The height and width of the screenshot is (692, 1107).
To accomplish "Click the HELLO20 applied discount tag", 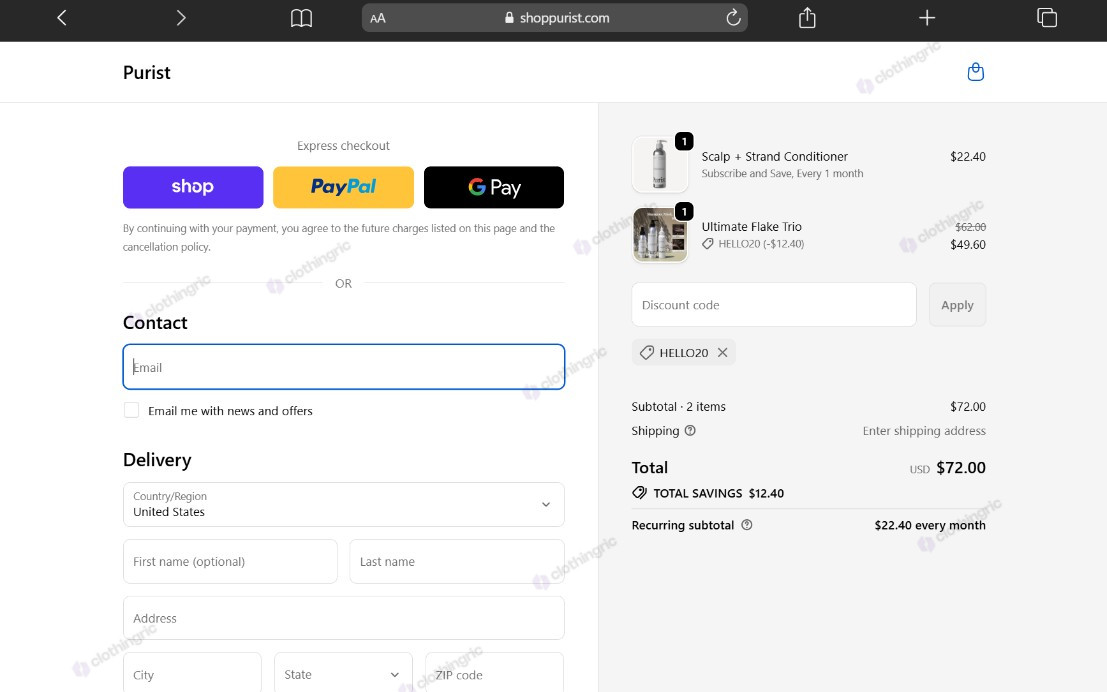I will [683, 352].
